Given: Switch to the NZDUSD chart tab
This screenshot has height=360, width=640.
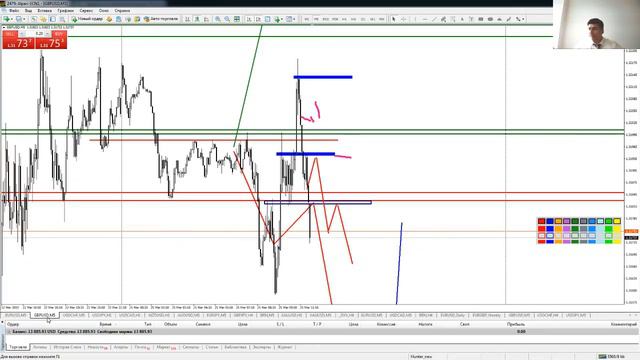Looking at the screenshot, I should (159, 315).
